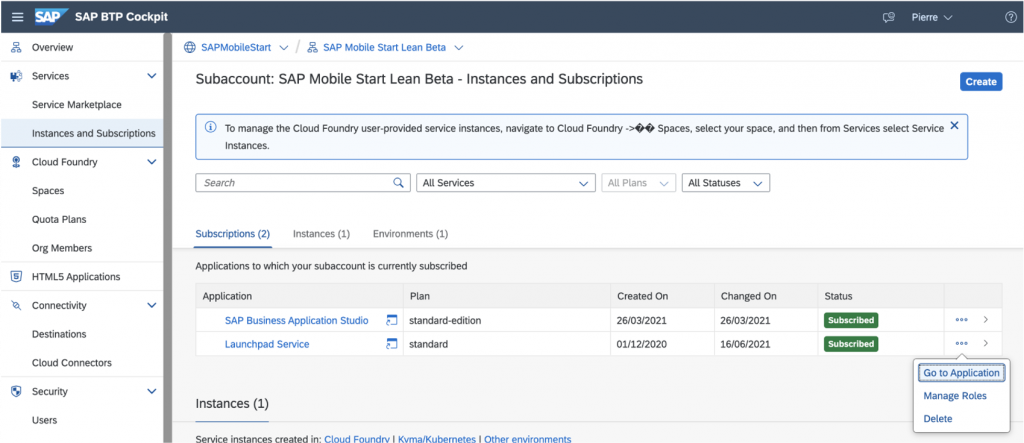Collapse the Security section

coord(152,391)
